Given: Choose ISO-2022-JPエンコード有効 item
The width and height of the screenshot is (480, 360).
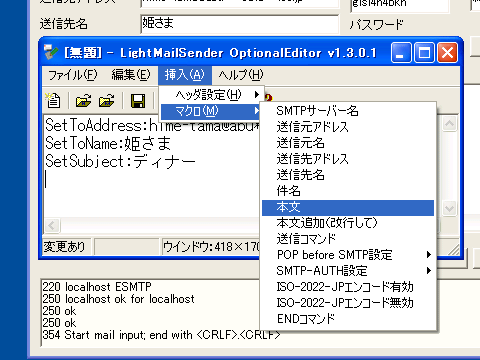Looking at the screenshot, I should (x=348, y=287).
